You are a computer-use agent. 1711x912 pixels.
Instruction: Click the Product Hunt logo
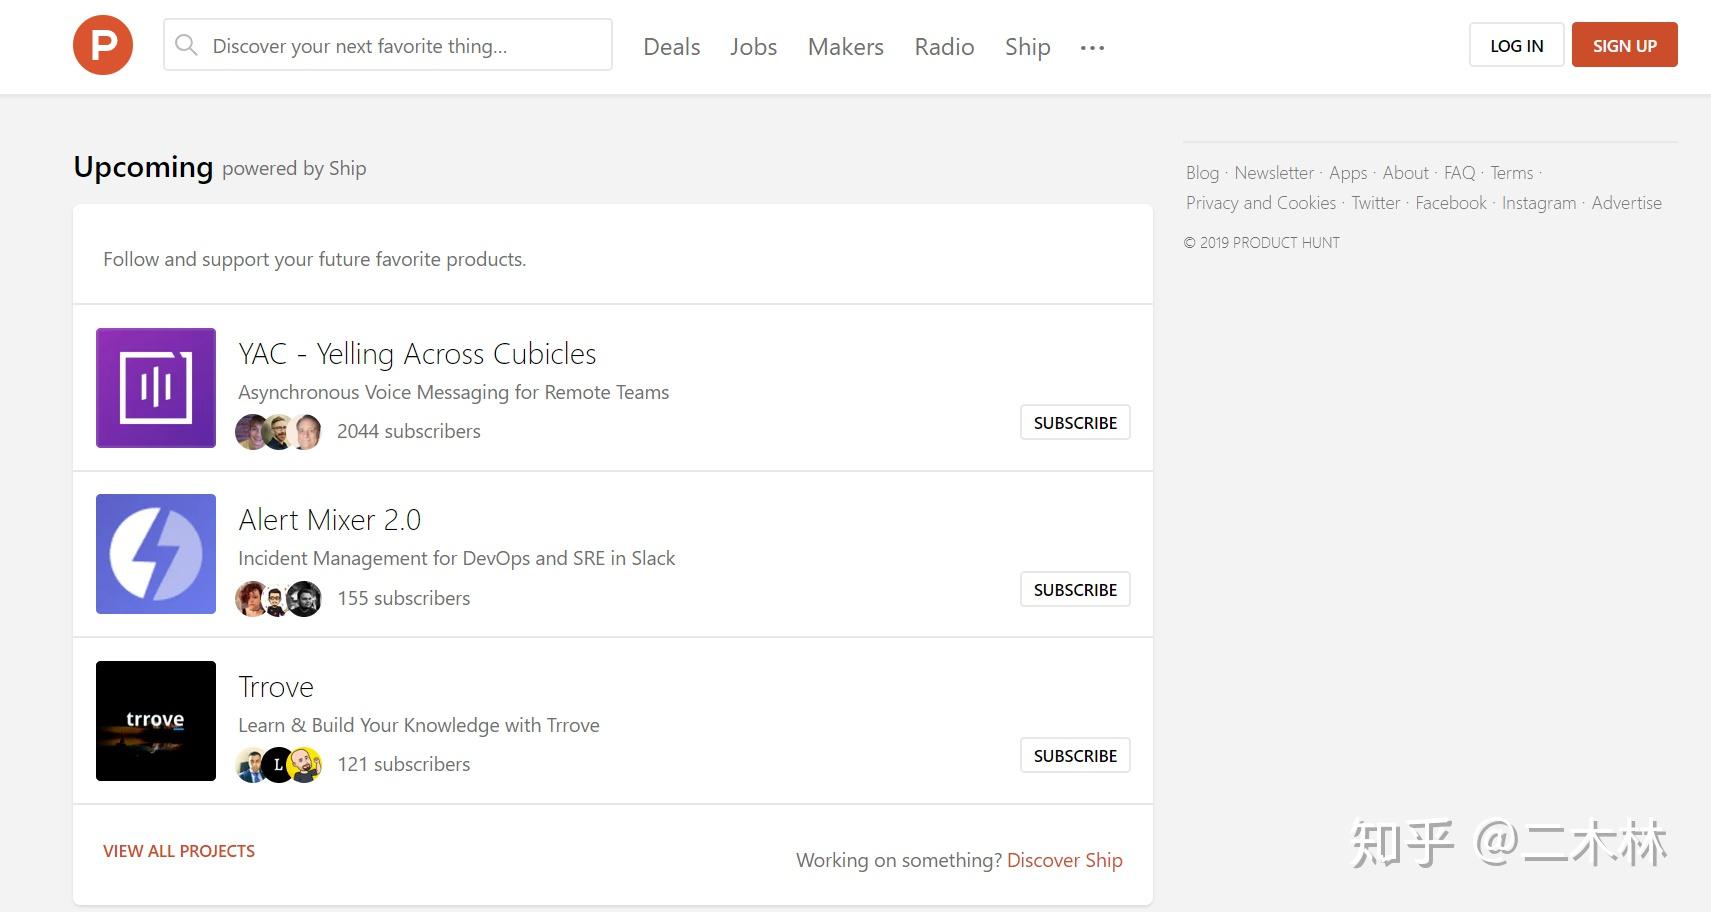pyautogui.click(x=103, y=45)
